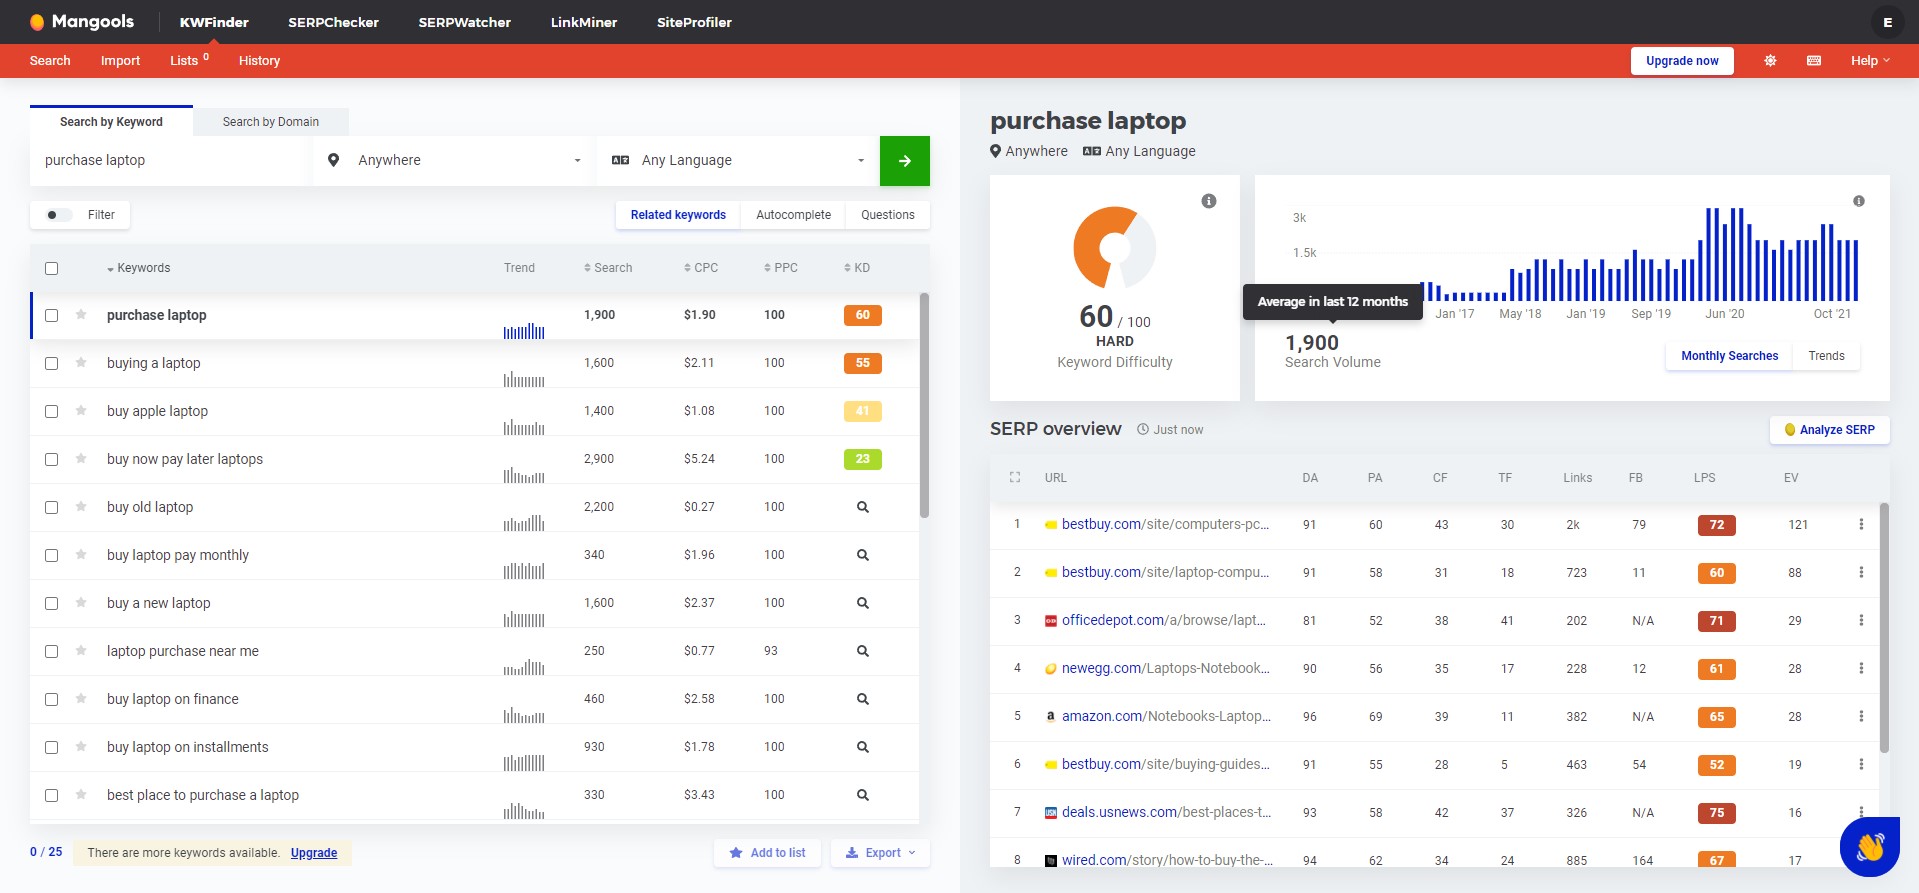Star the buy apple laptop keyword

[x=81, y=411]
